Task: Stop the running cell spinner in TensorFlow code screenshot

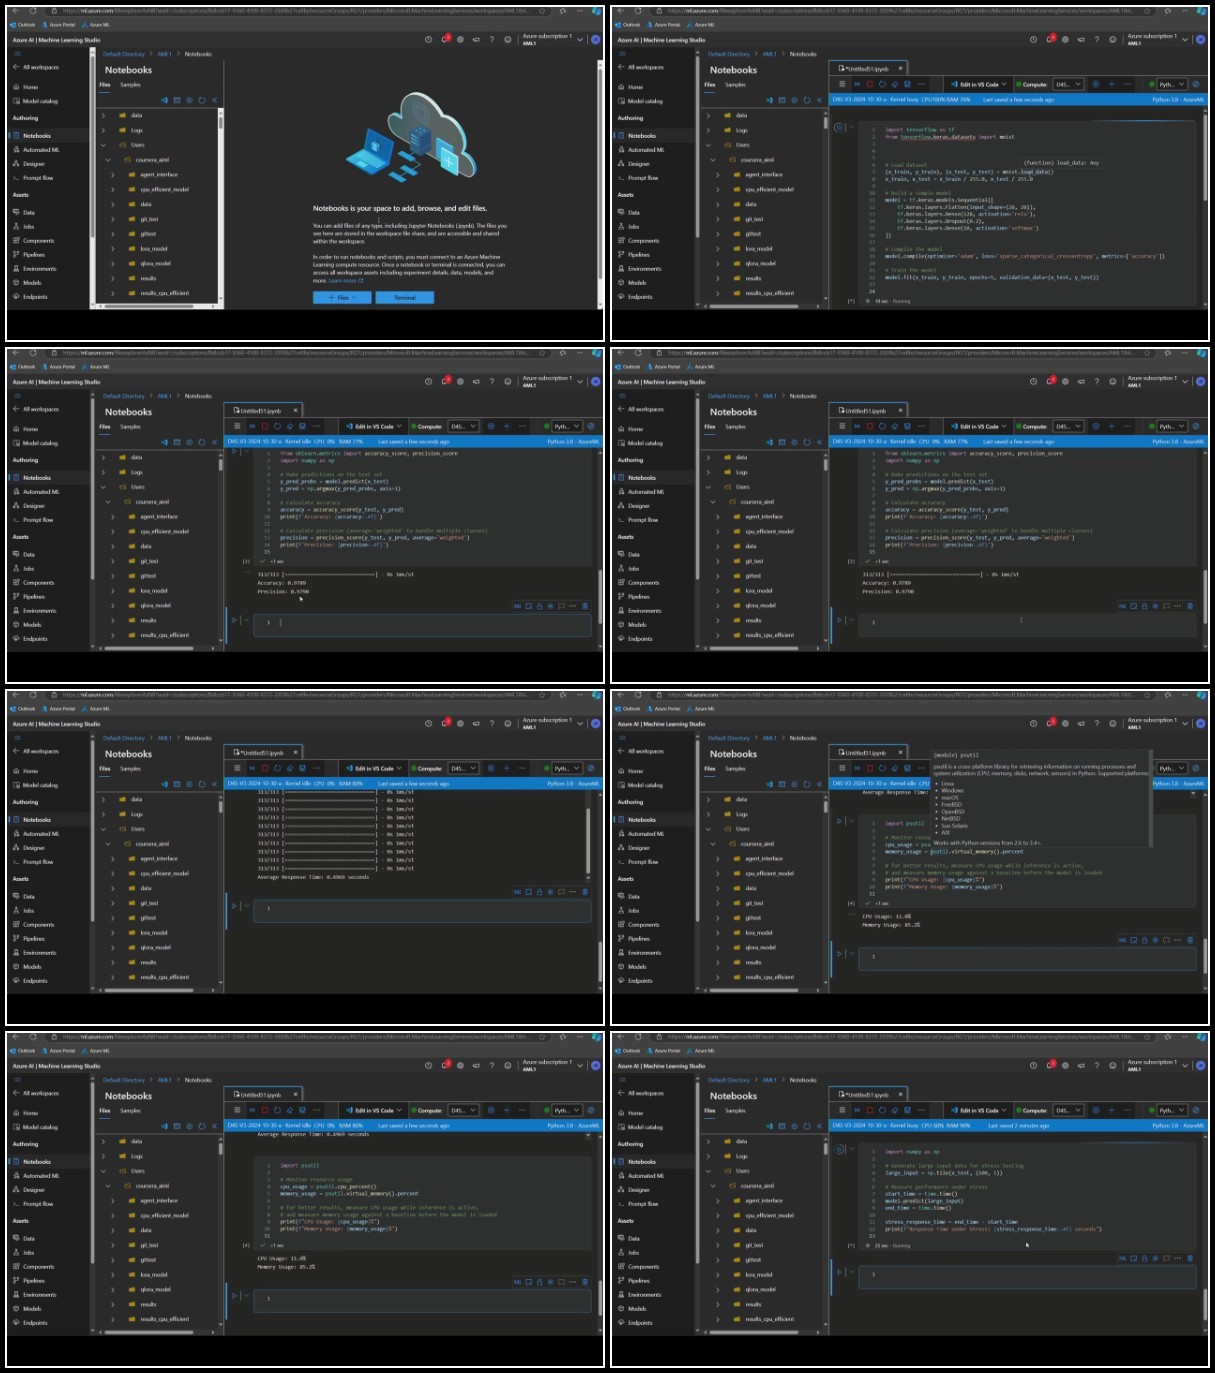Action: point(839,128)
